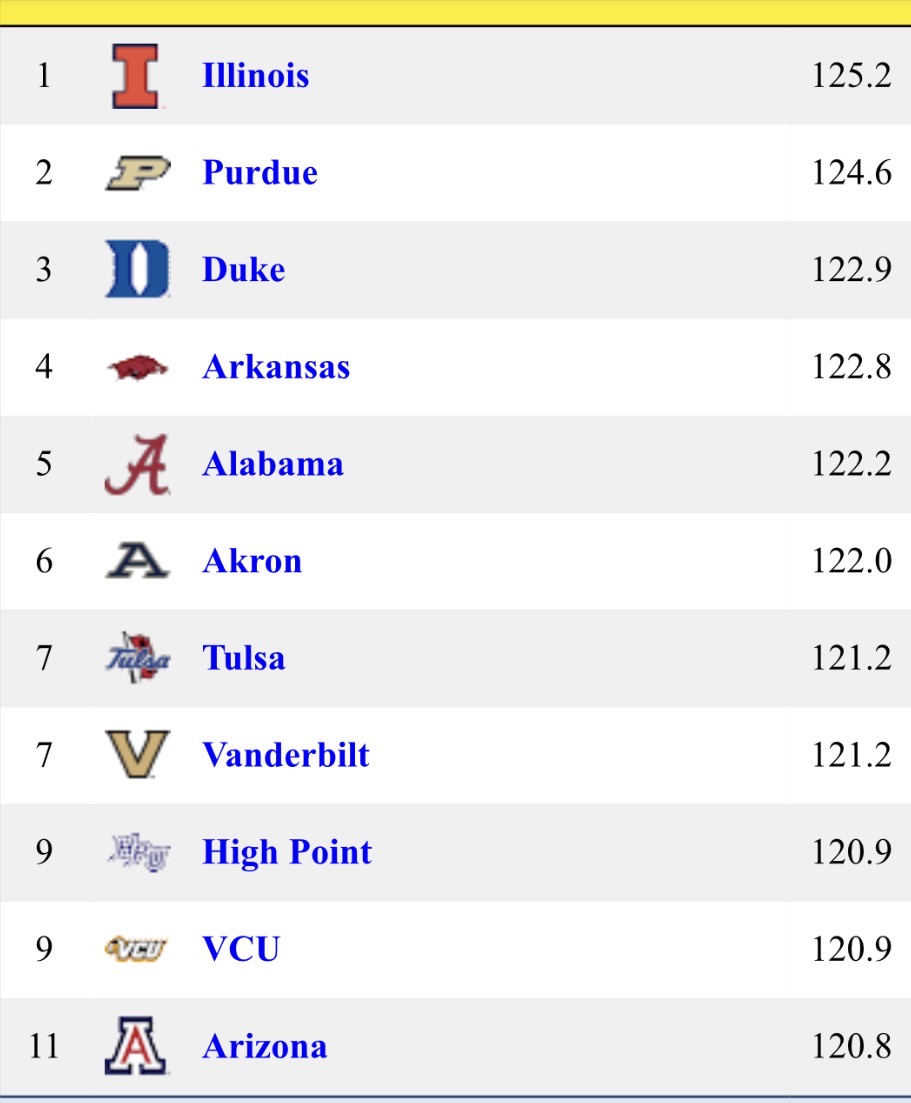Open the Akron team link
Viewport: 911px width, 1103px height.
[x=252, y=561]
